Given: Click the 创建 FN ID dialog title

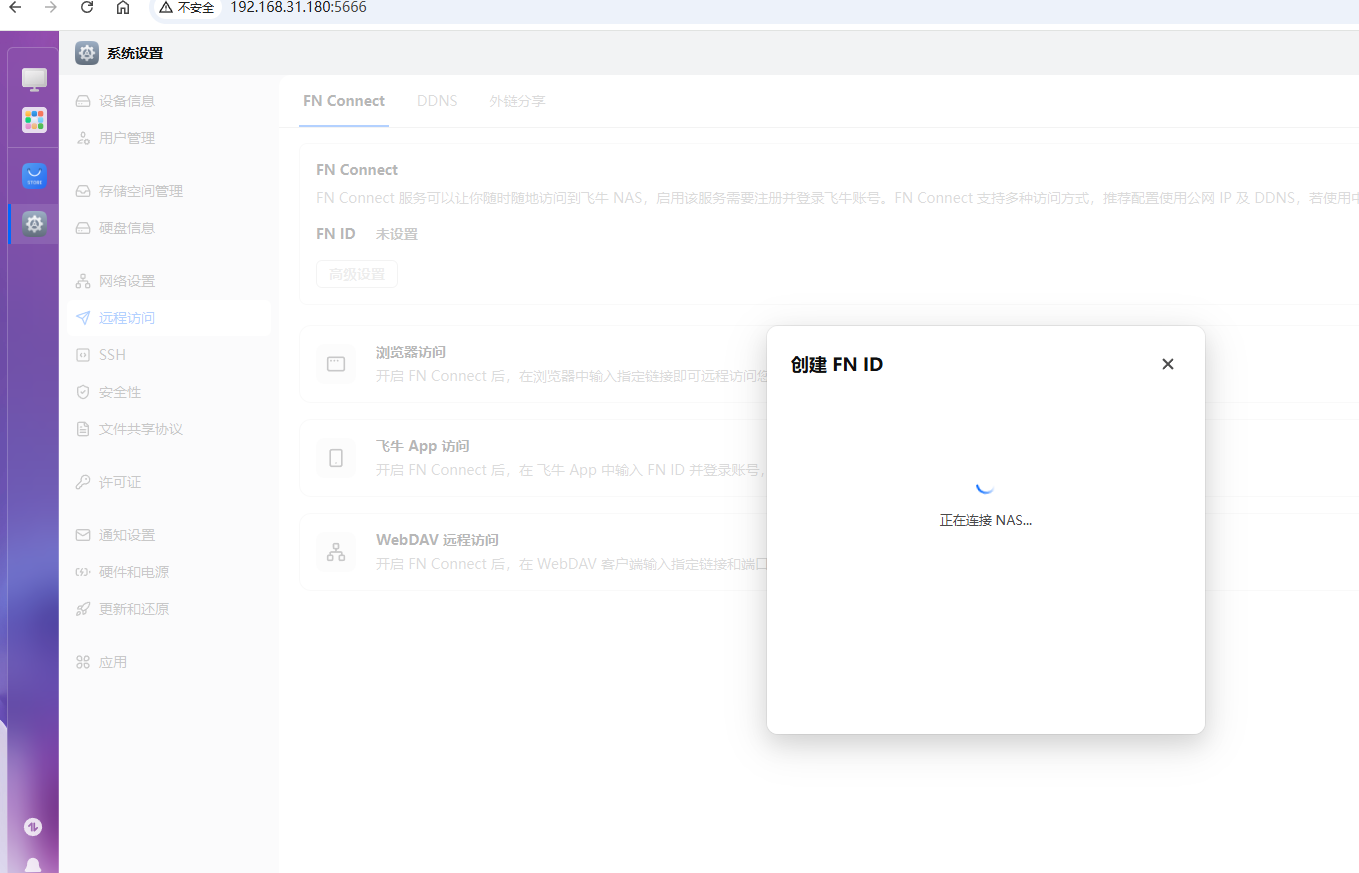Looking at the screenshot, I should coord(837,365).
